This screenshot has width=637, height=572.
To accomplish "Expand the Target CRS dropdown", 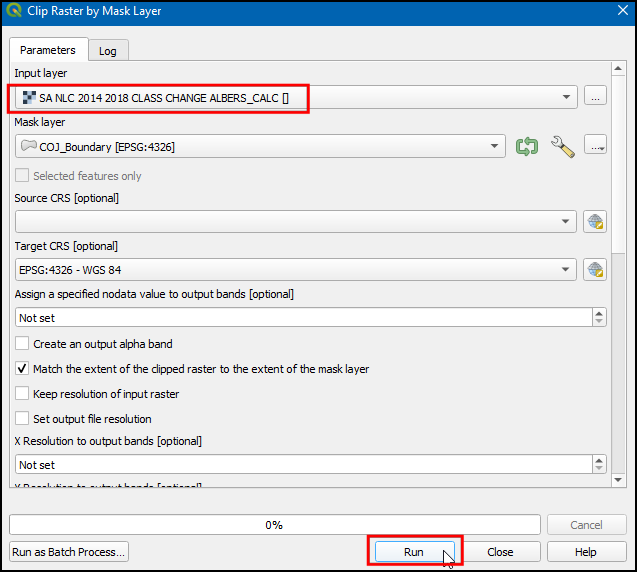I will [567, 269].
